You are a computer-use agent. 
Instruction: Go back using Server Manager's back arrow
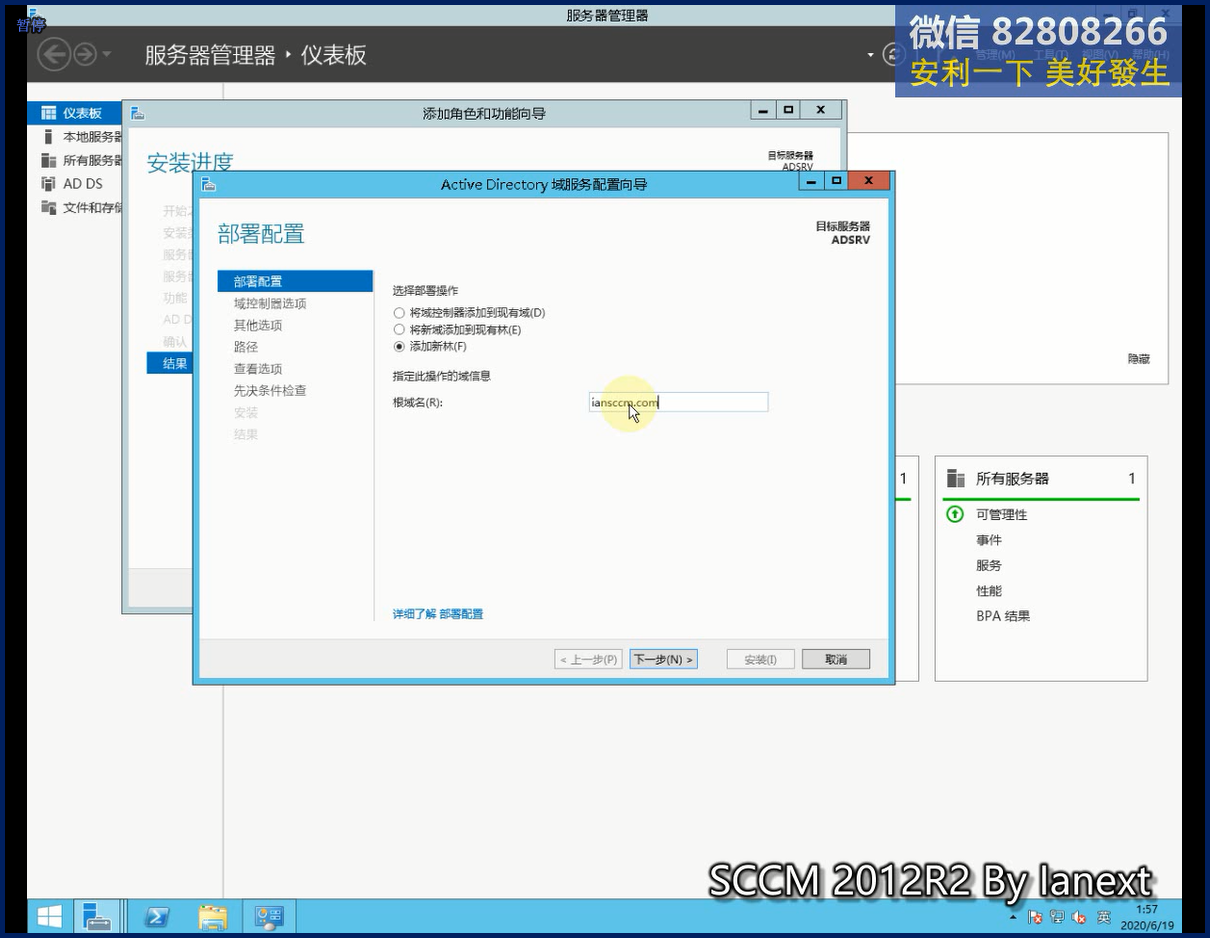click(x=53, y=54)
